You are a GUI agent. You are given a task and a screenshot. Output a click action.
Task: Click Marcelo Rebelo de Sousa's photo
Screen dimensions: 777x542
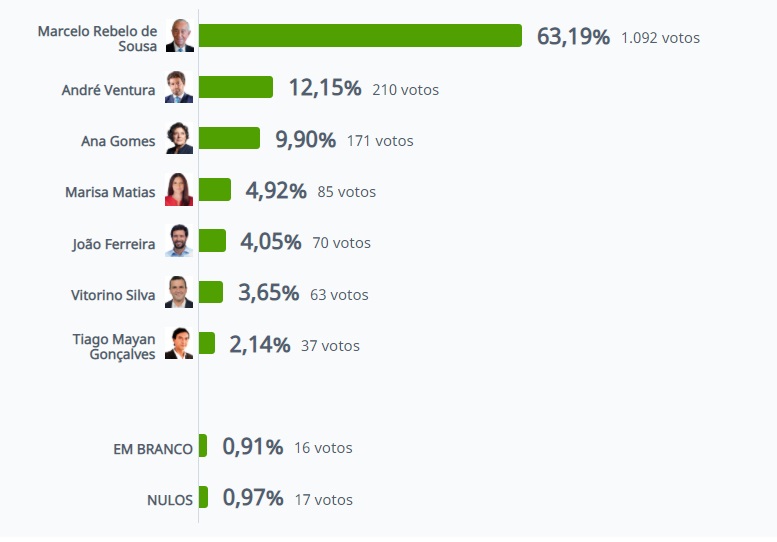[179, 36]
